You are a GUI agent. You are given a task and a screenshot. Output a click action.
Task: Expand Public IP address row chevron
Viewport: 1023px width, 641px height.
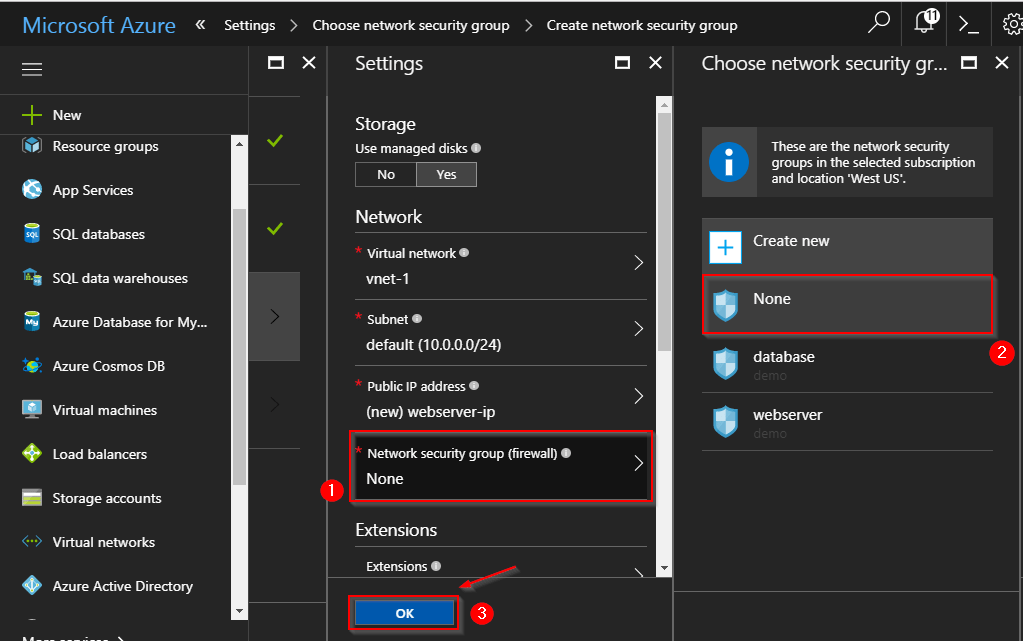pyautogui.click(x=639, y=396)
